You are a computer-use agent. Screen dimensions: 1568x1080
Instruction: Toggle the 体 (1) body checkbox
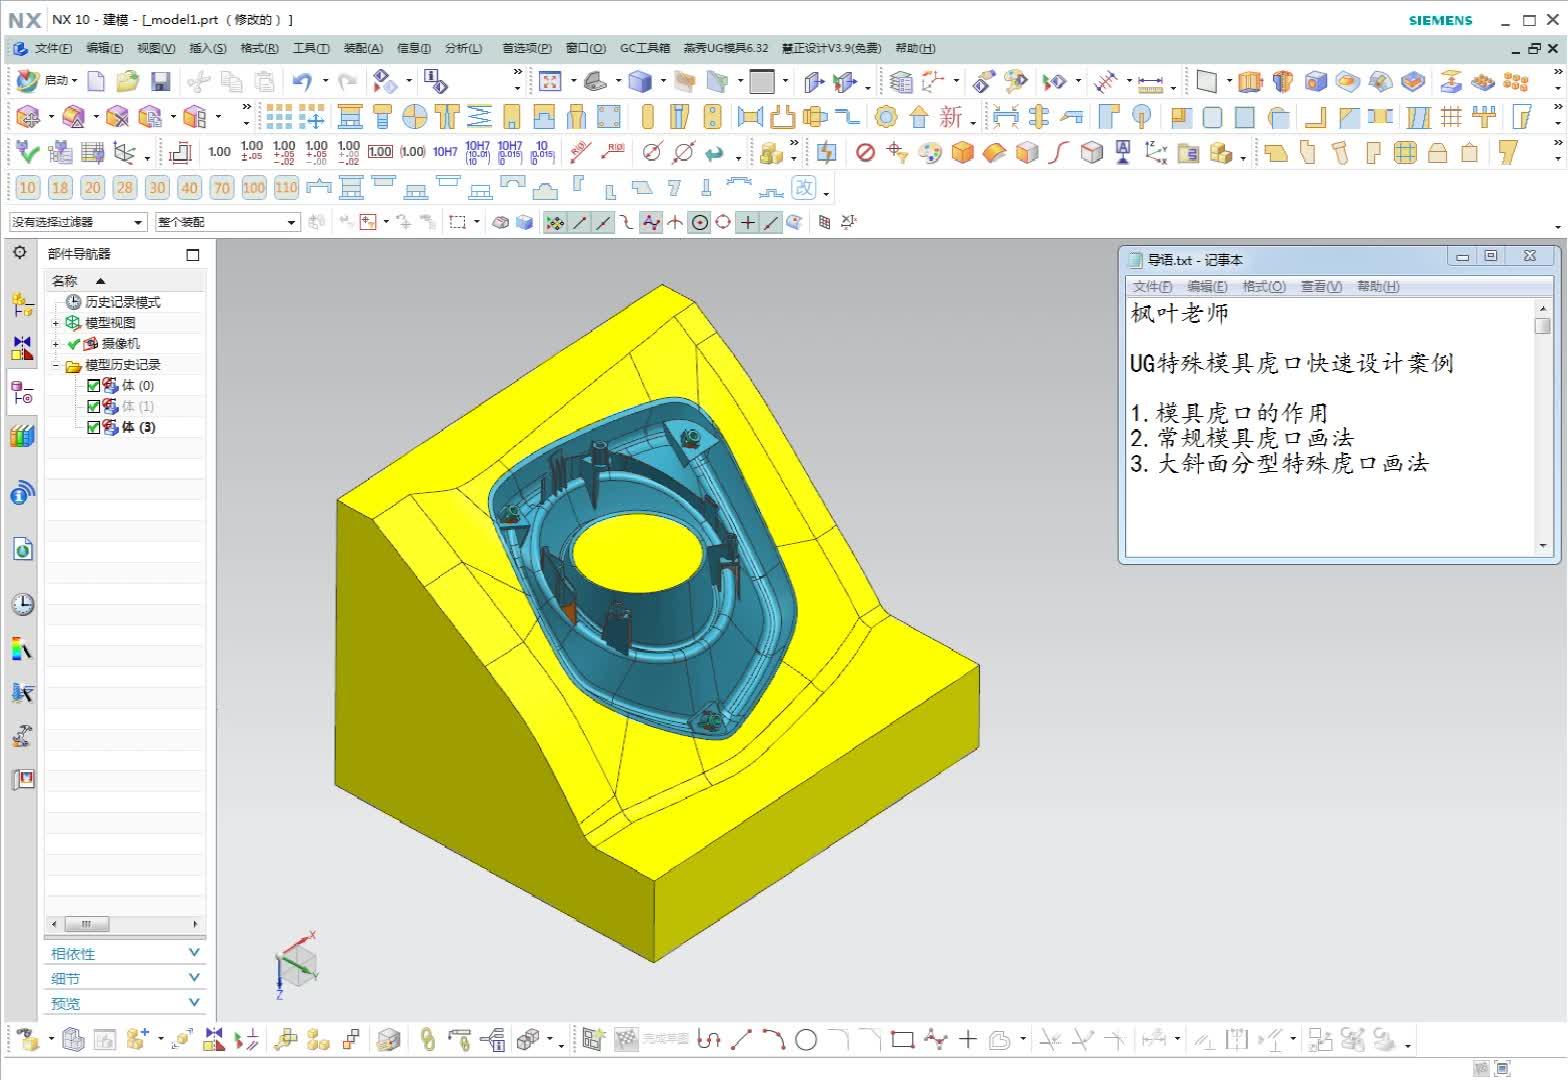(94, 406)
